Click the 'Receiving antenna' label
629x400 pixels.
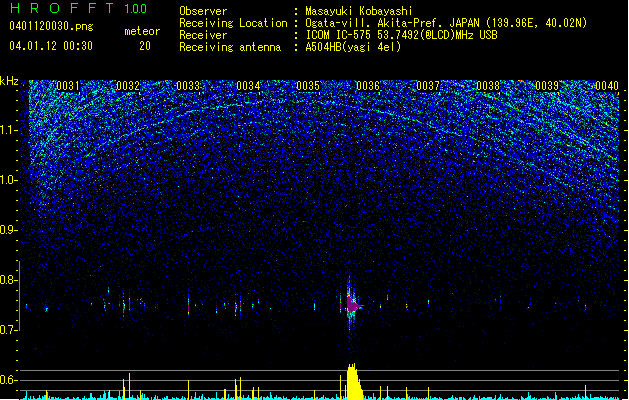230,47
